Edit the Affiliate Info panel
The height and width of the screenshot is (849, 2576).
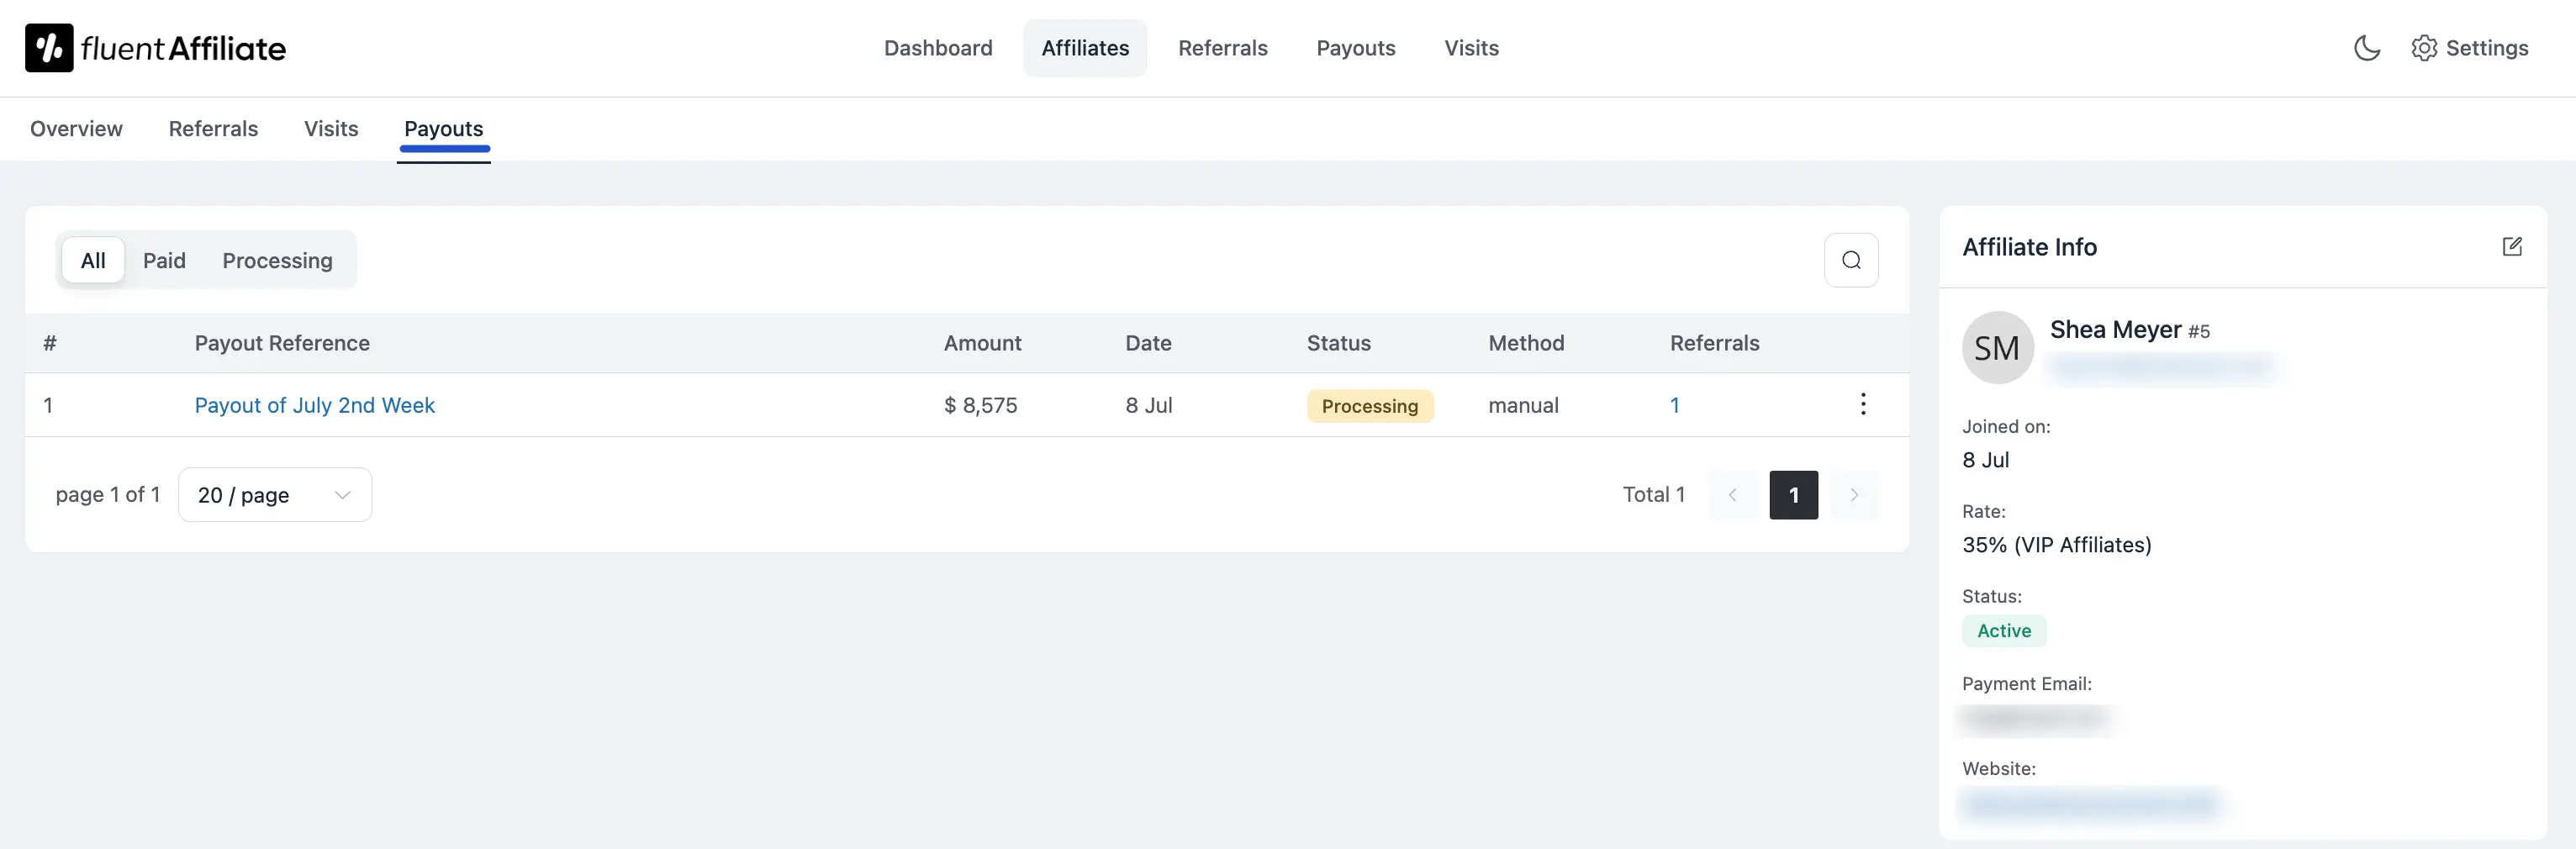[2513, 246]
